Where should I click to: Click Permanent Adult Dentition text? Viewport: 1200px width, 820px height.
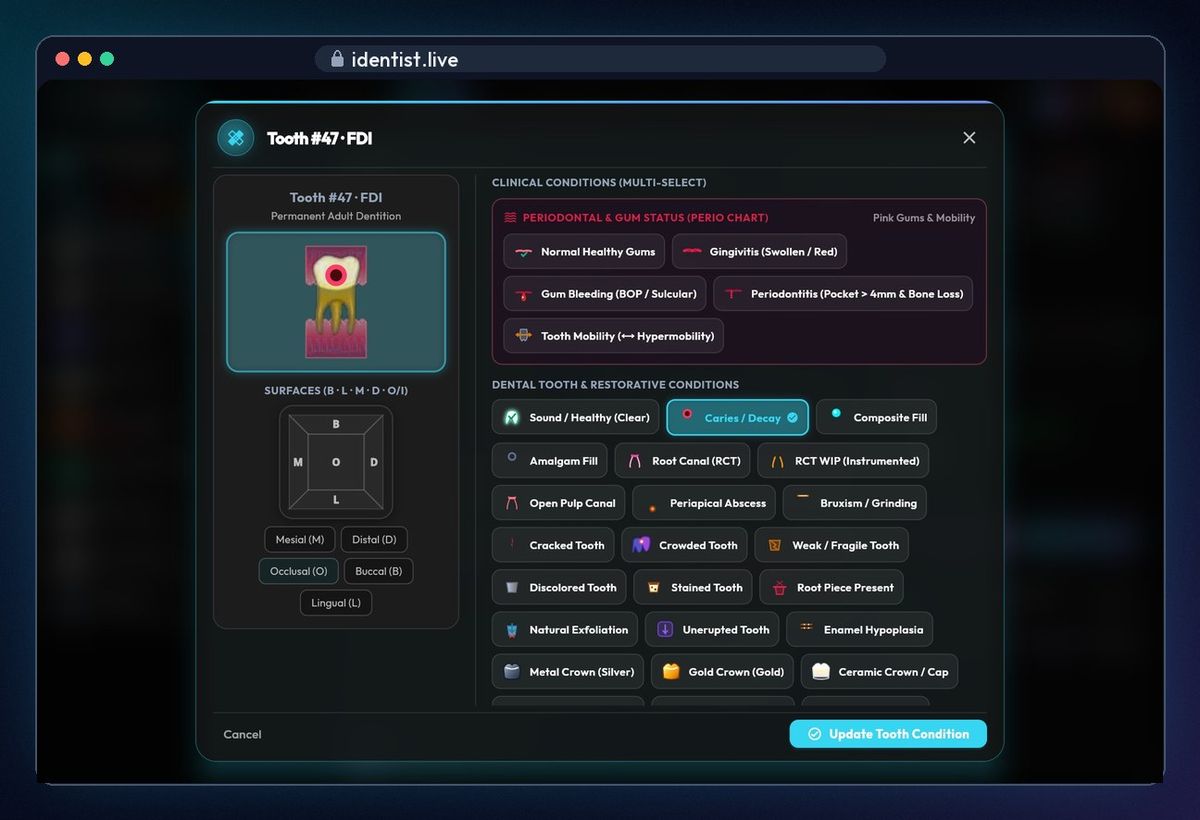click(336, 216)
